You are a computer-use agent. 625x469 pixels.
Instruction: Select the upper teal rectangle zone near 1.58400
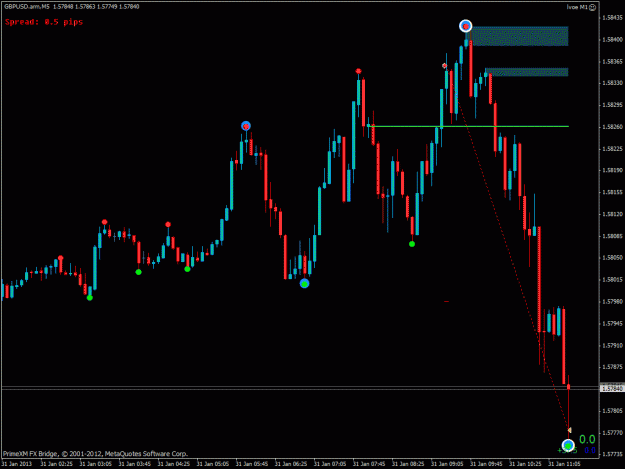(x=520, y=36)
